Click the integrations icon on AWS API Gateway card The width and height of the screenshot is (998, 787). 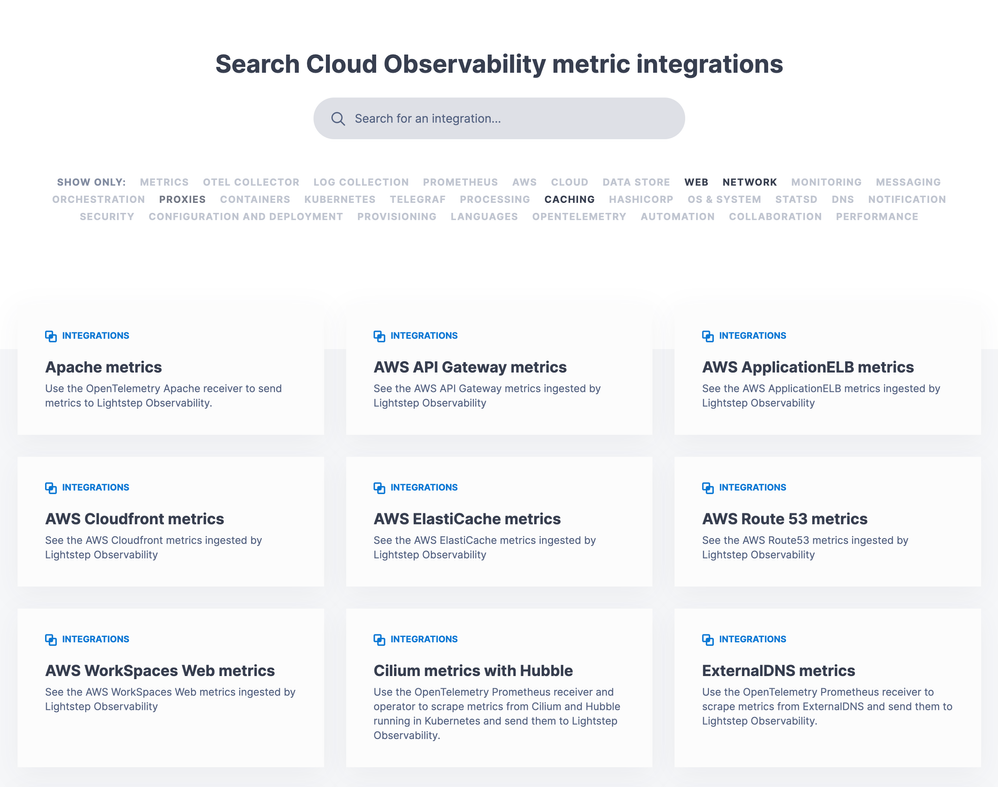pyautogui.click(x=379, y=336)
